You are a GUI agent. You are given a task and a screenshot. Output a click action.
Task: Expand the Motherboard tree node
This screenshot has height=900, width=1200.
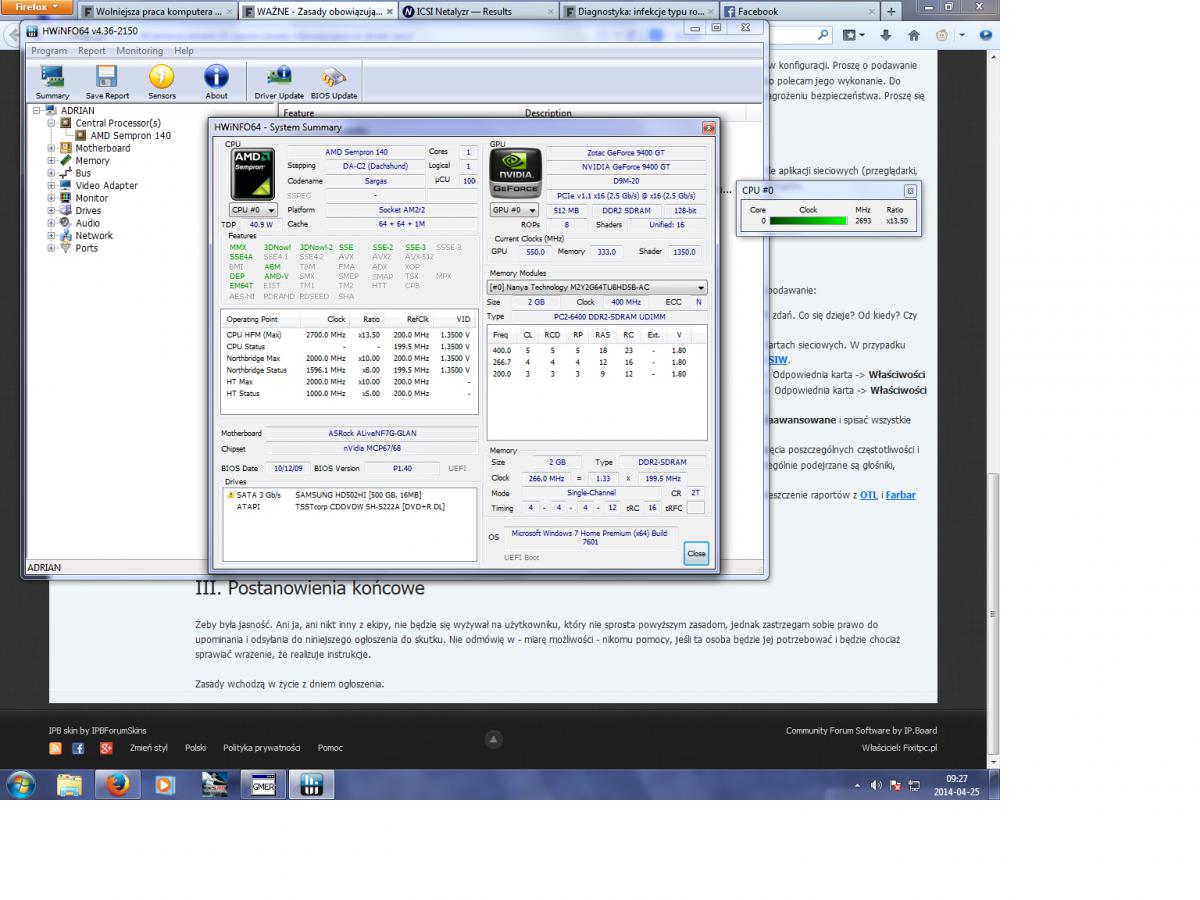coord(52,148)
